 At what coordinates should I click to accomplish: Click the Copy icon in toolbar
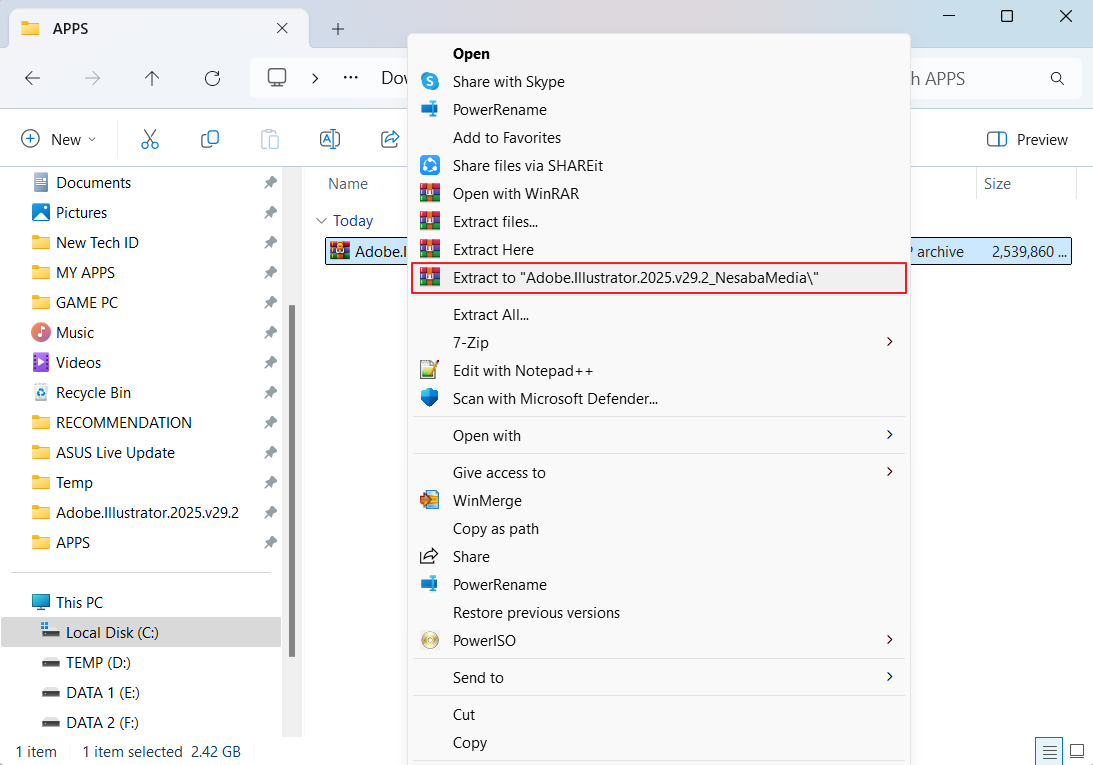[x=210, y=139]
